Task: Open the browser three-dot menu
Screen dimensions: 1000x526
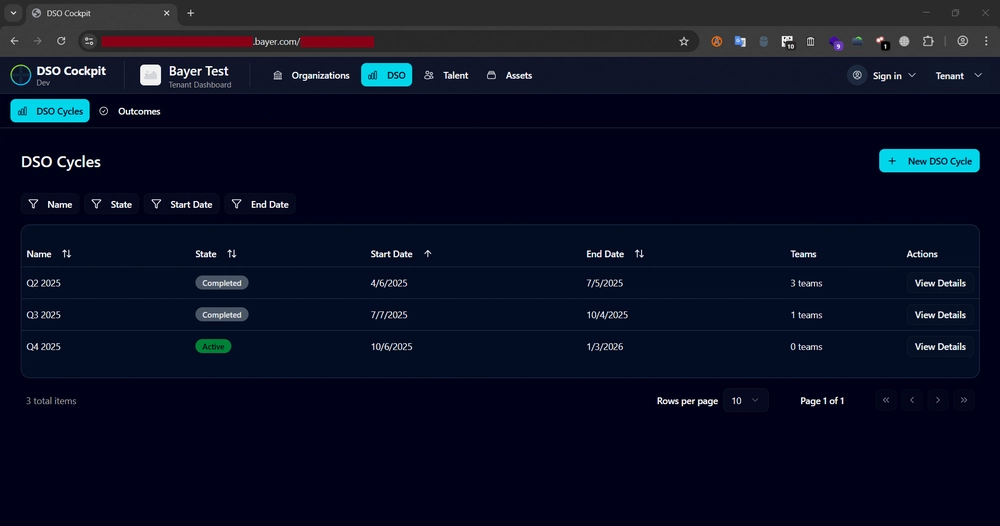Action: (986, 41)
